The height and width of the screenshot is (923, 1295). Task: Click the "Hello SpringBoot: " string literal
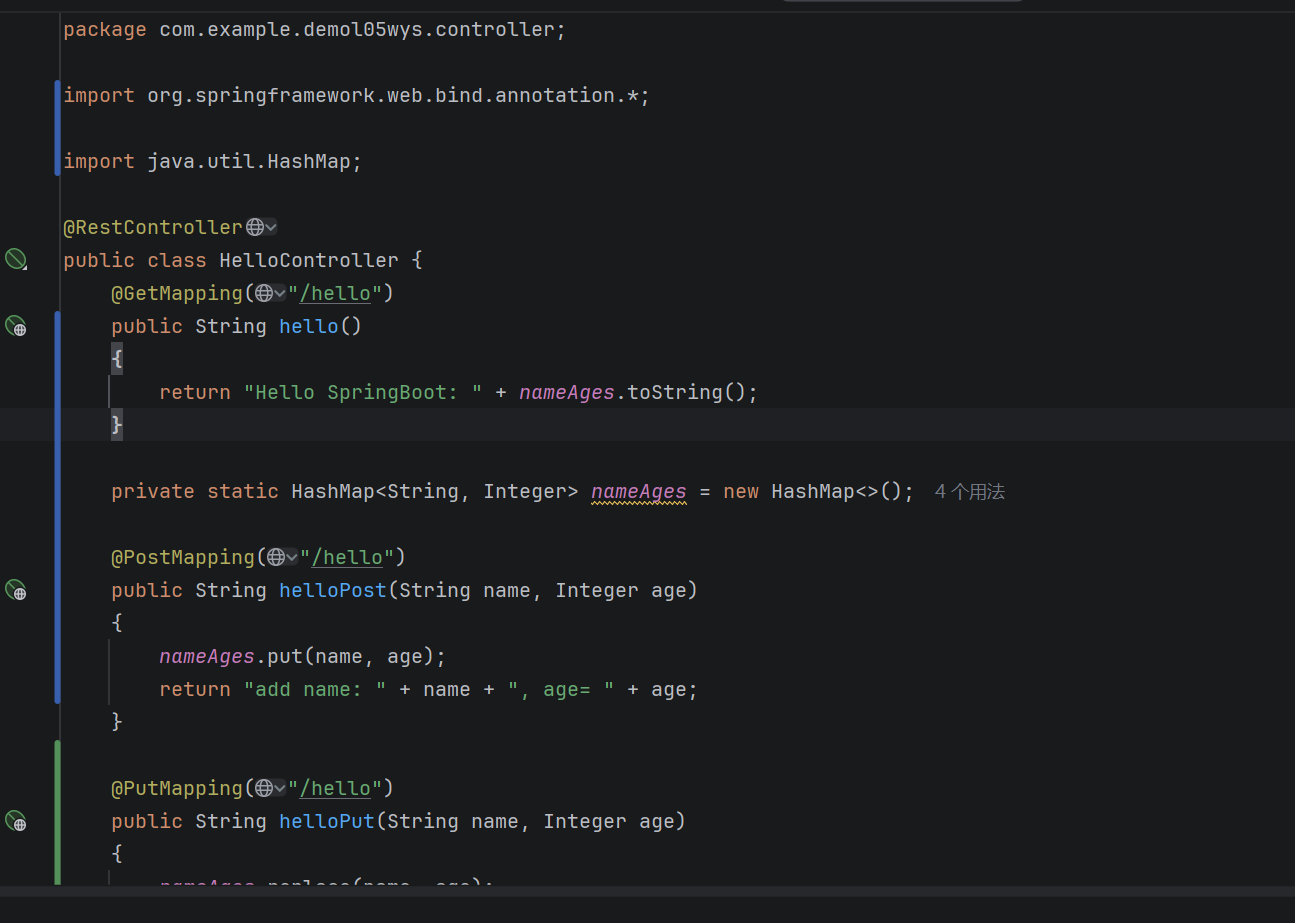(363, 392)
